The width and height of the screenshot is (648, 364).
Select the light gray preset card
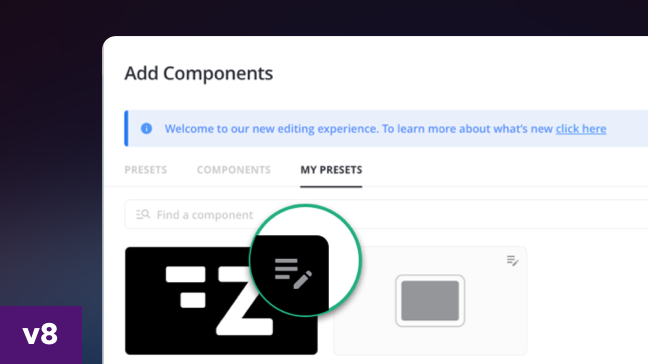pos(430,301)
